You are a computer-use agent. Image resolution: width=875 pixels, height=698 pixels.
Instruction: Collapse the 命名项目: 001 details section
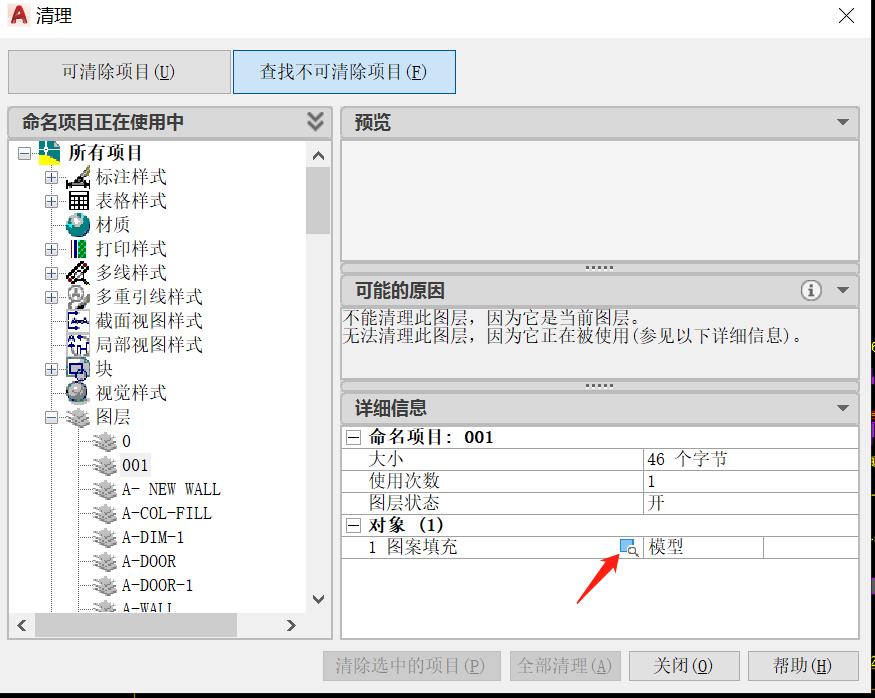[x=353, y=437]
